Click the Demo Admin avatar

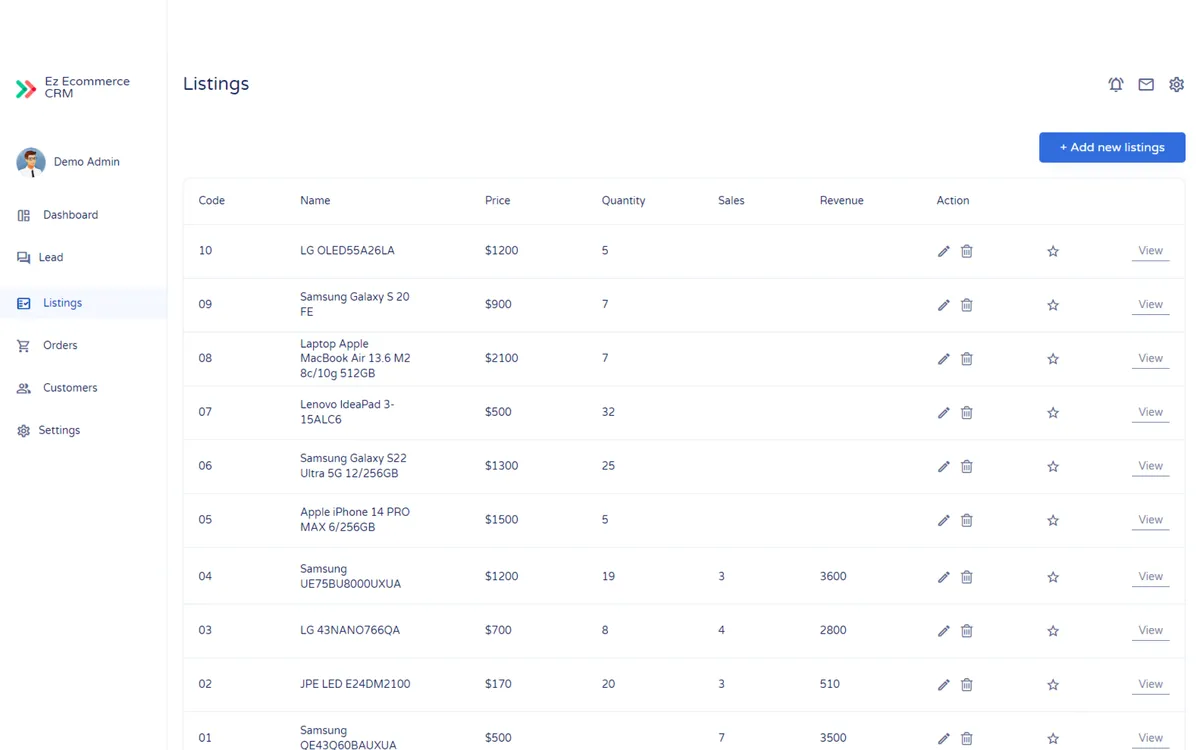[x=31, y=162]
